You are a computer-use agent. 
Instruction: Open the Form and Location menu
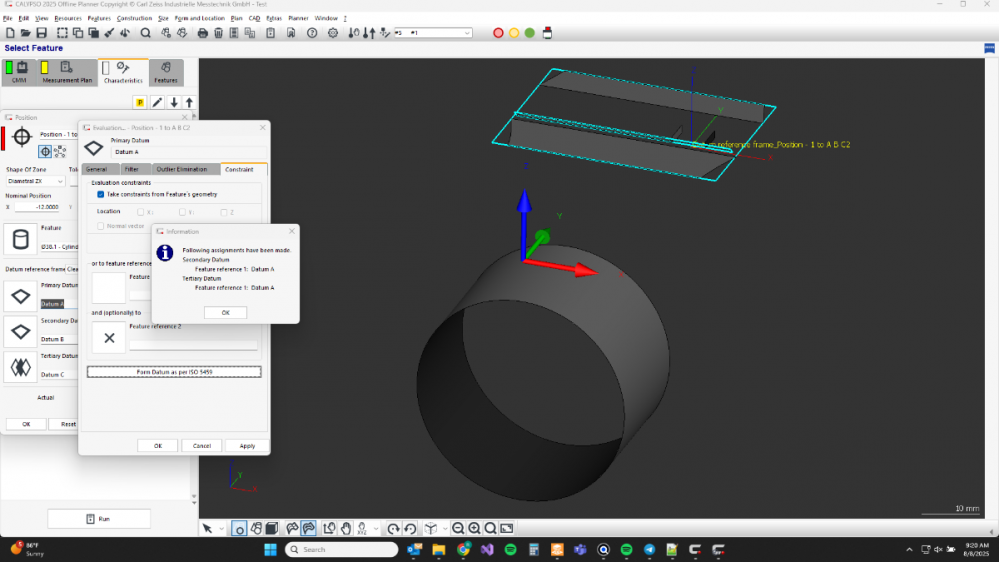click(x=200, y=18)
